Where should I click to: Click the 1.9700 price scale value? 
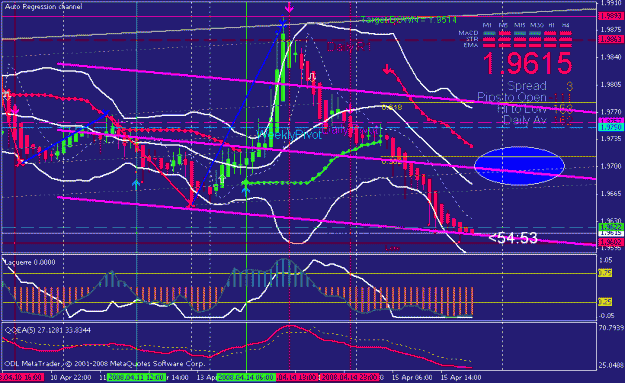tap(611, 166)
